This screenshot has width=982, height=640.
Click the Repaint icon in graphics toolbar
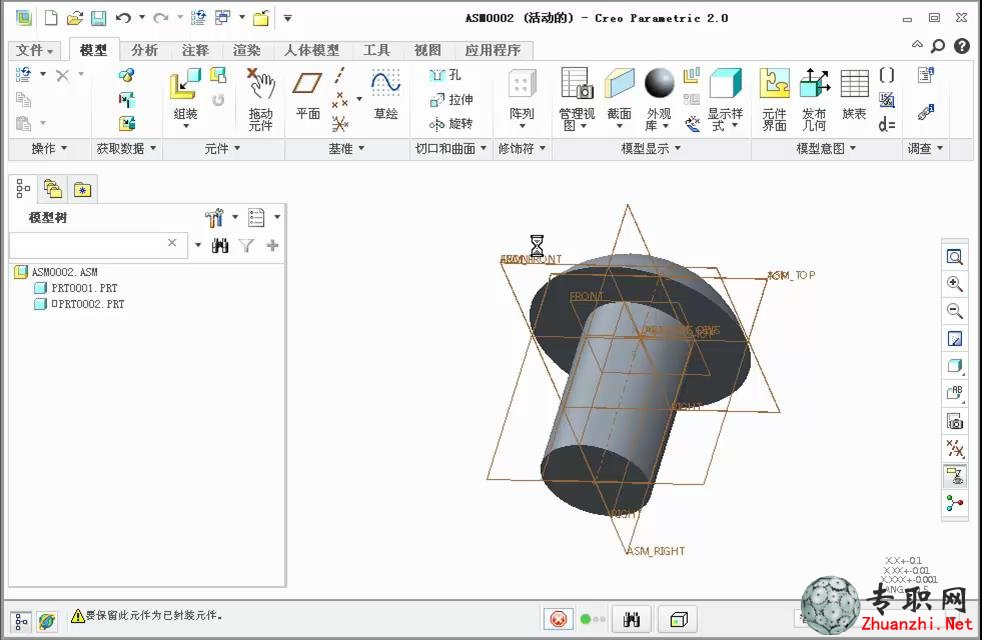[954, 339]
